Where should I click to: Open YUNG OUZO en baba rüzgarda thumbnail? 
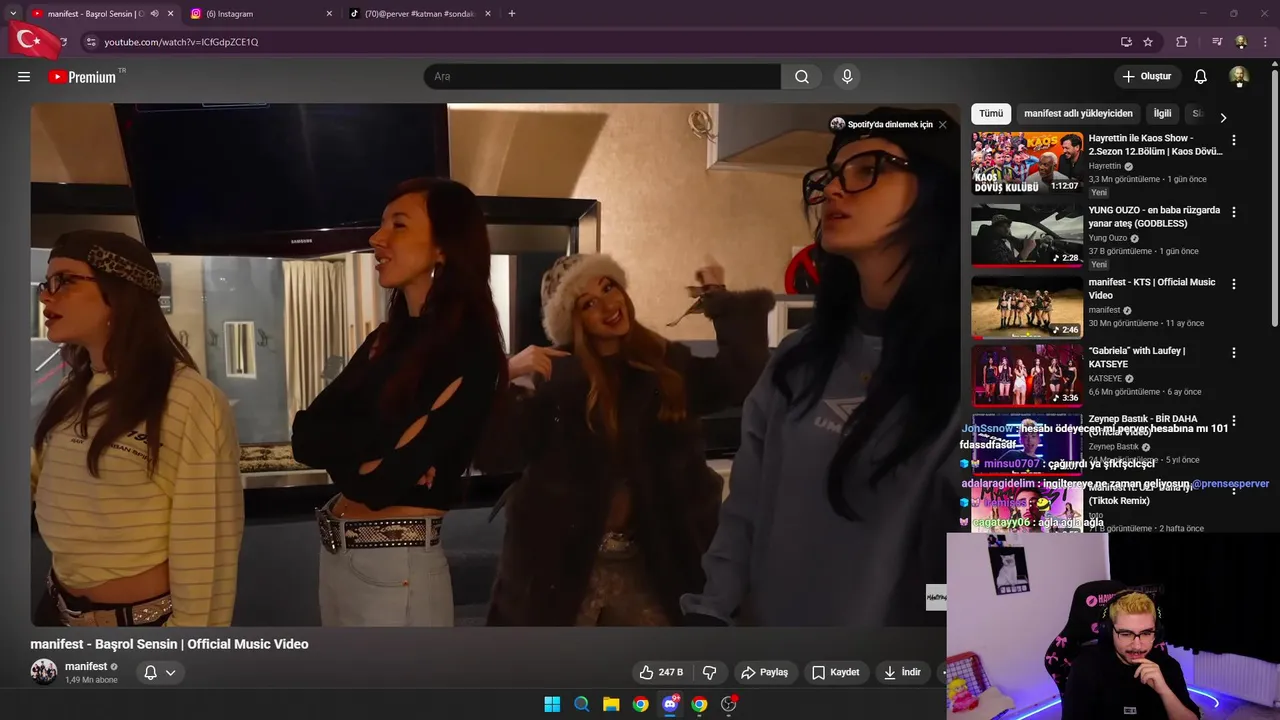1027,235
